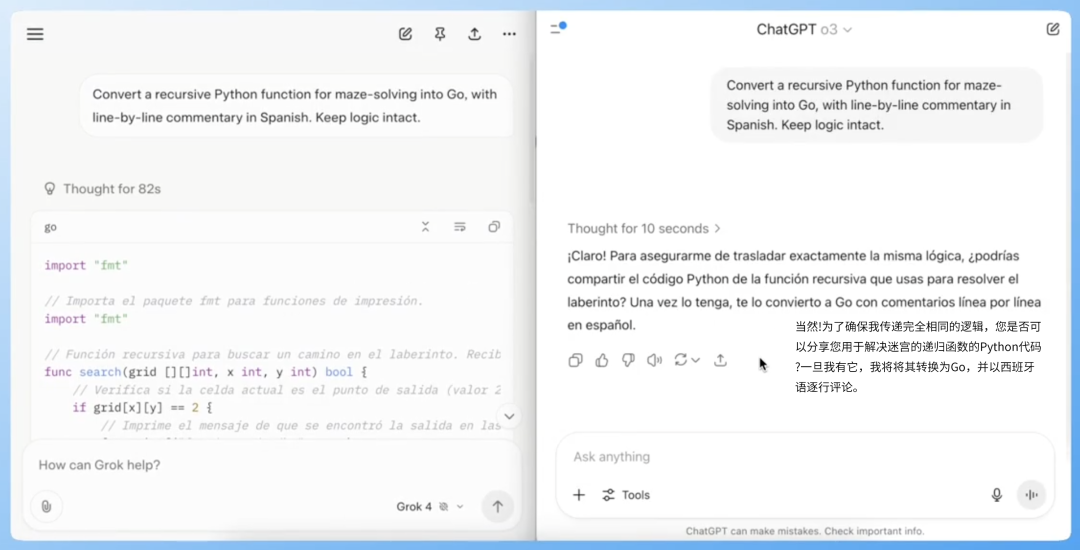Click the prompt bubble in ChatGPT window
The width and height of the screenshot is (1080, 550).
coord(876,105)
